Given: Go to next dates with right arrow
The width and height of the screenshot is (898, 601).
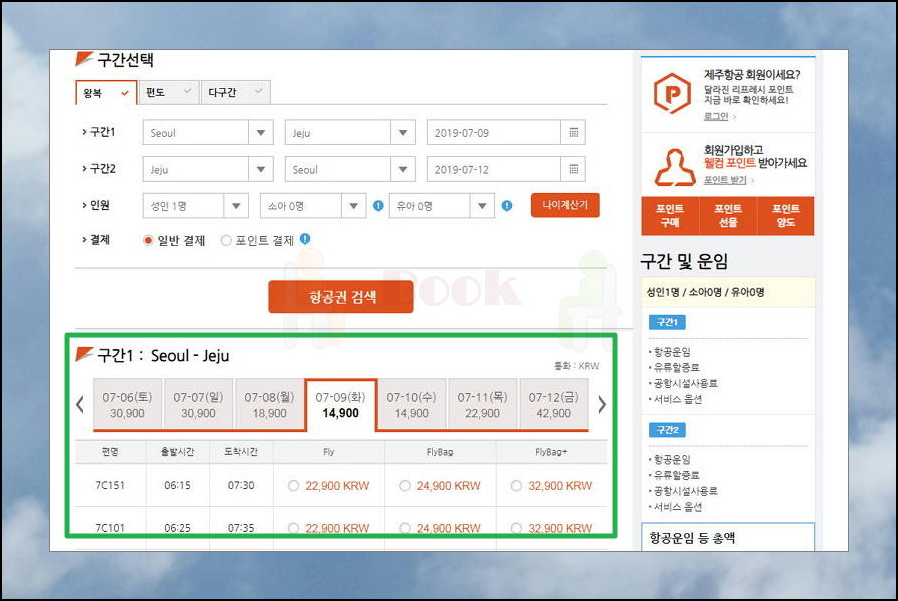Looking at the screenshot, I should click(601, 404).
